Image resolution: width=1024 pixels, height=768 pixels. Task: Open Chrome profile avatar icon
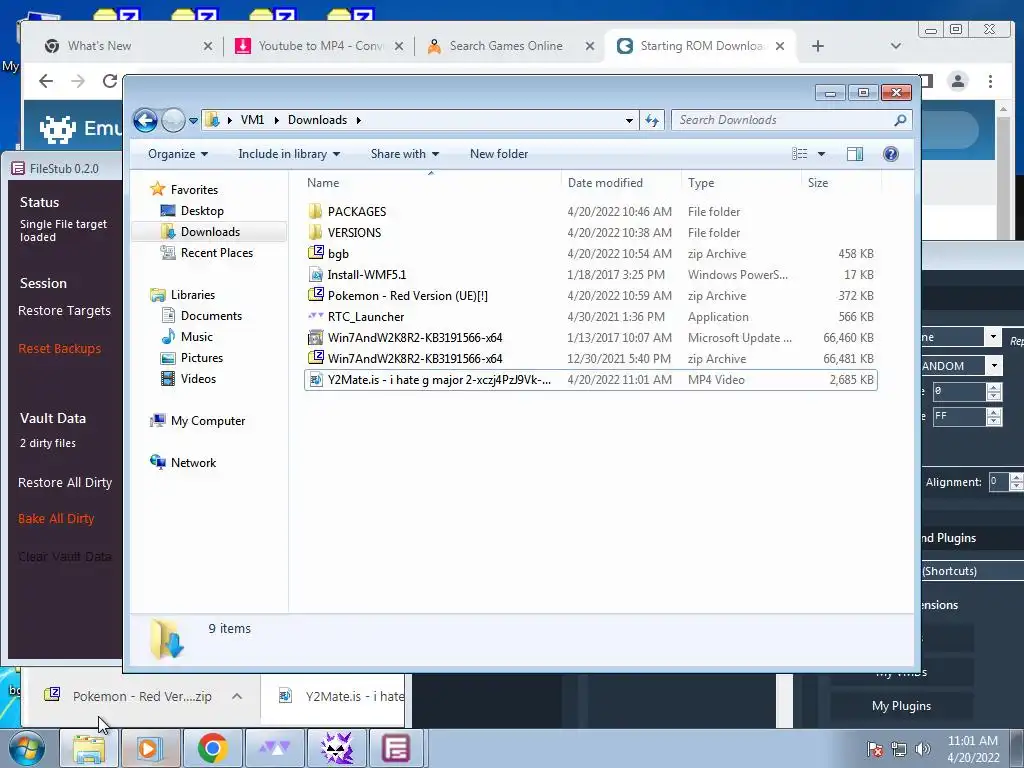point(958,81)
